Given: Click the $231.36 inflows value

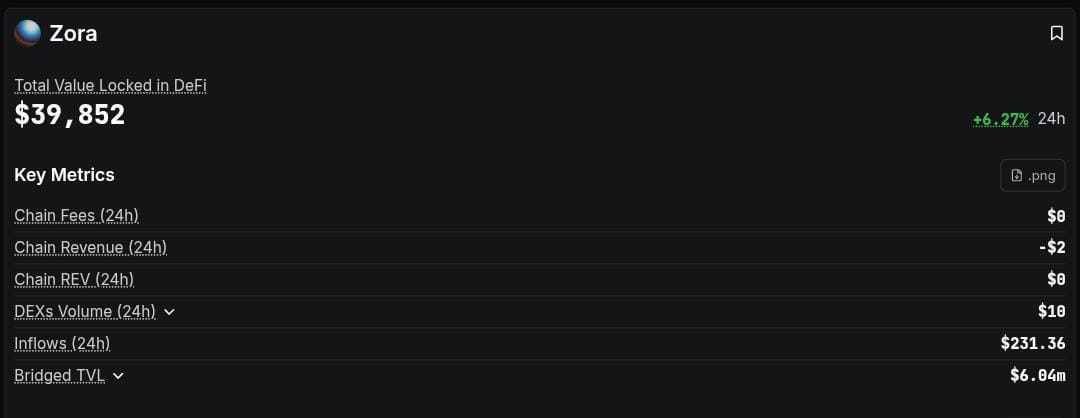Looking at the screenshot, I should [x=1032, y=344].
